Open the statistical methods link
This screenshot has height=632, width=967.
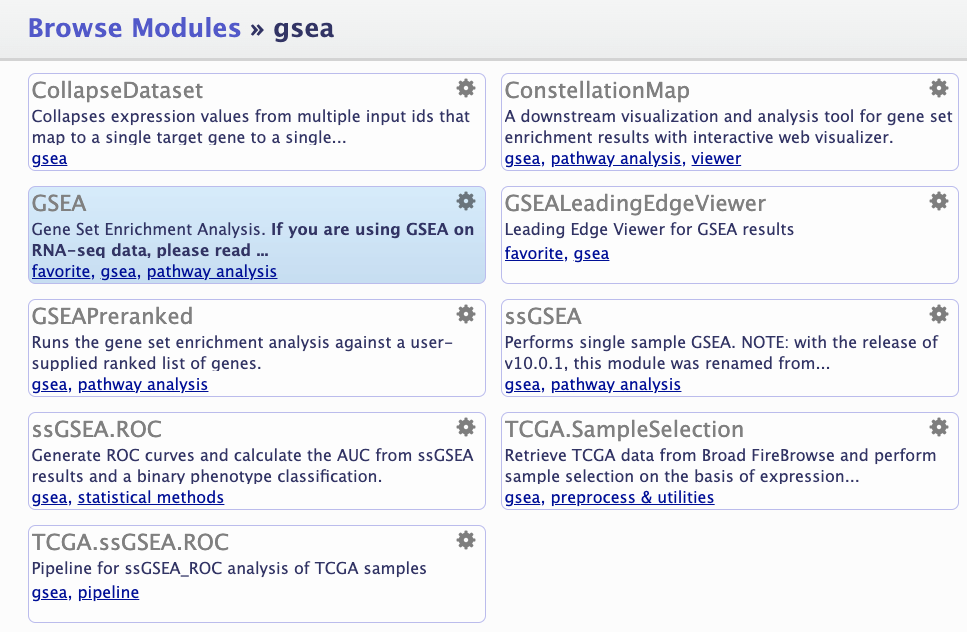click(150, 497)
